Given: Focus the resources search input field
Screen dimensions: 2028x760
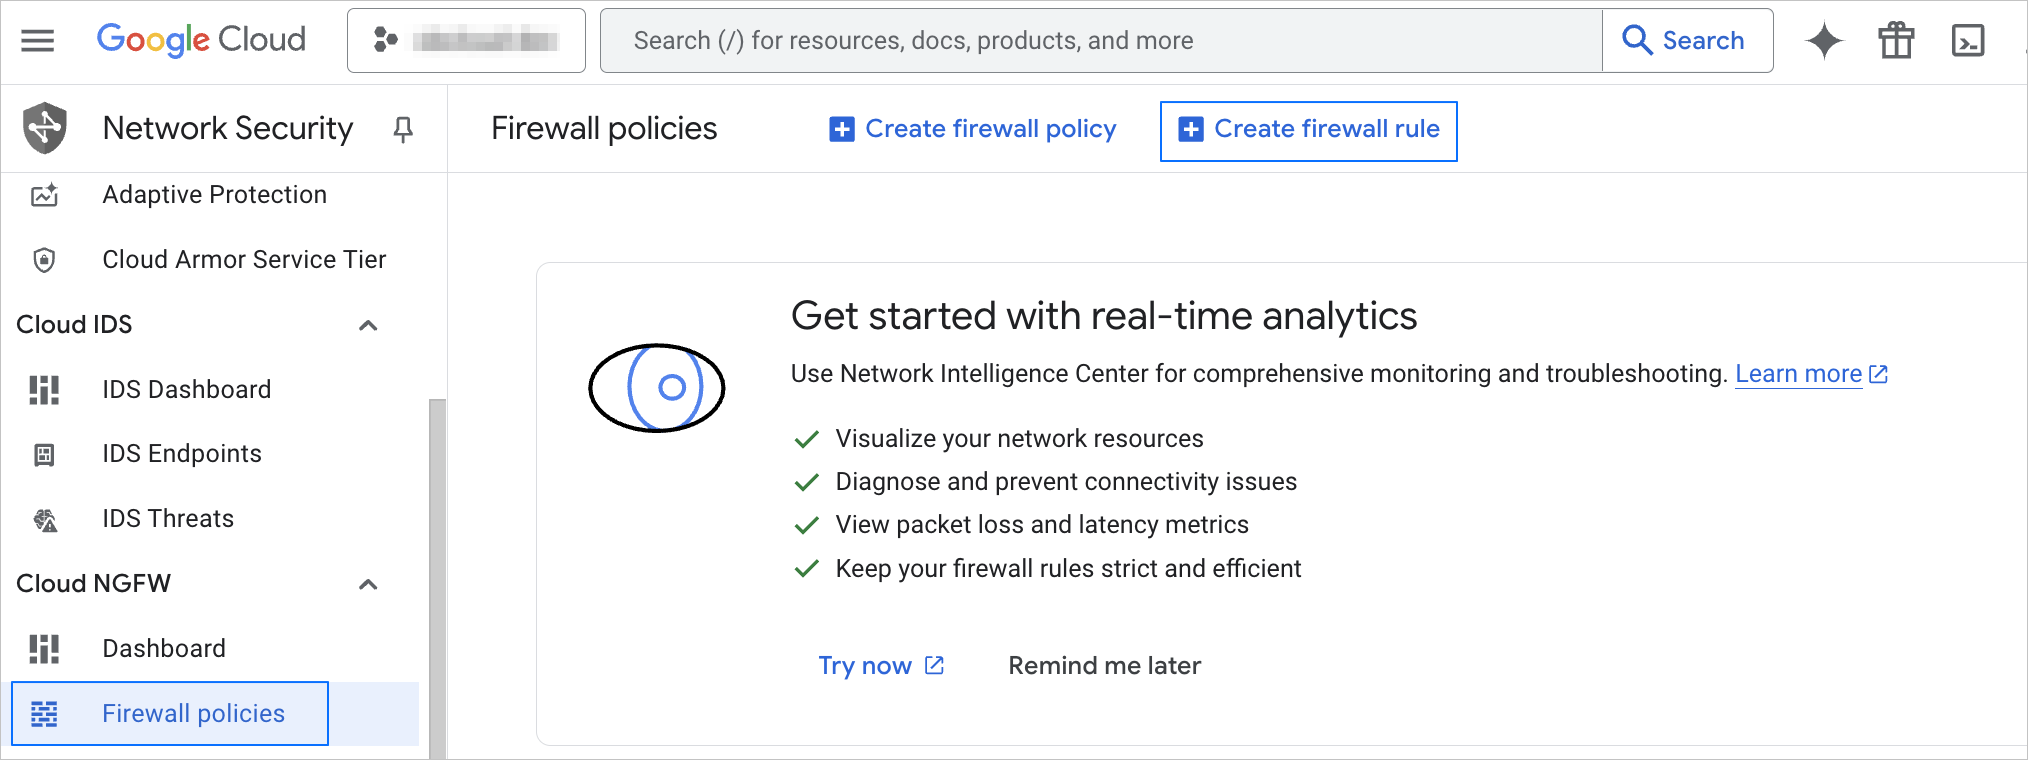Looking at the screenshot, I should [x=1100, y=41].
